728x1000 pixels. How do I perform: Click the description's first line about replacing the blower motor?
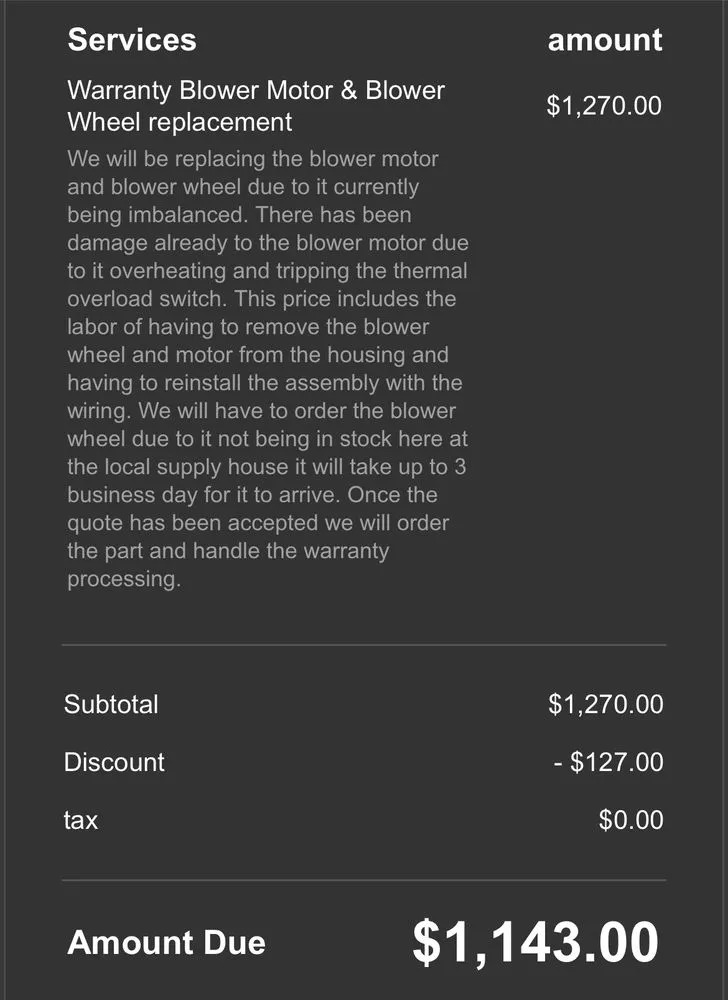[252, 159]
